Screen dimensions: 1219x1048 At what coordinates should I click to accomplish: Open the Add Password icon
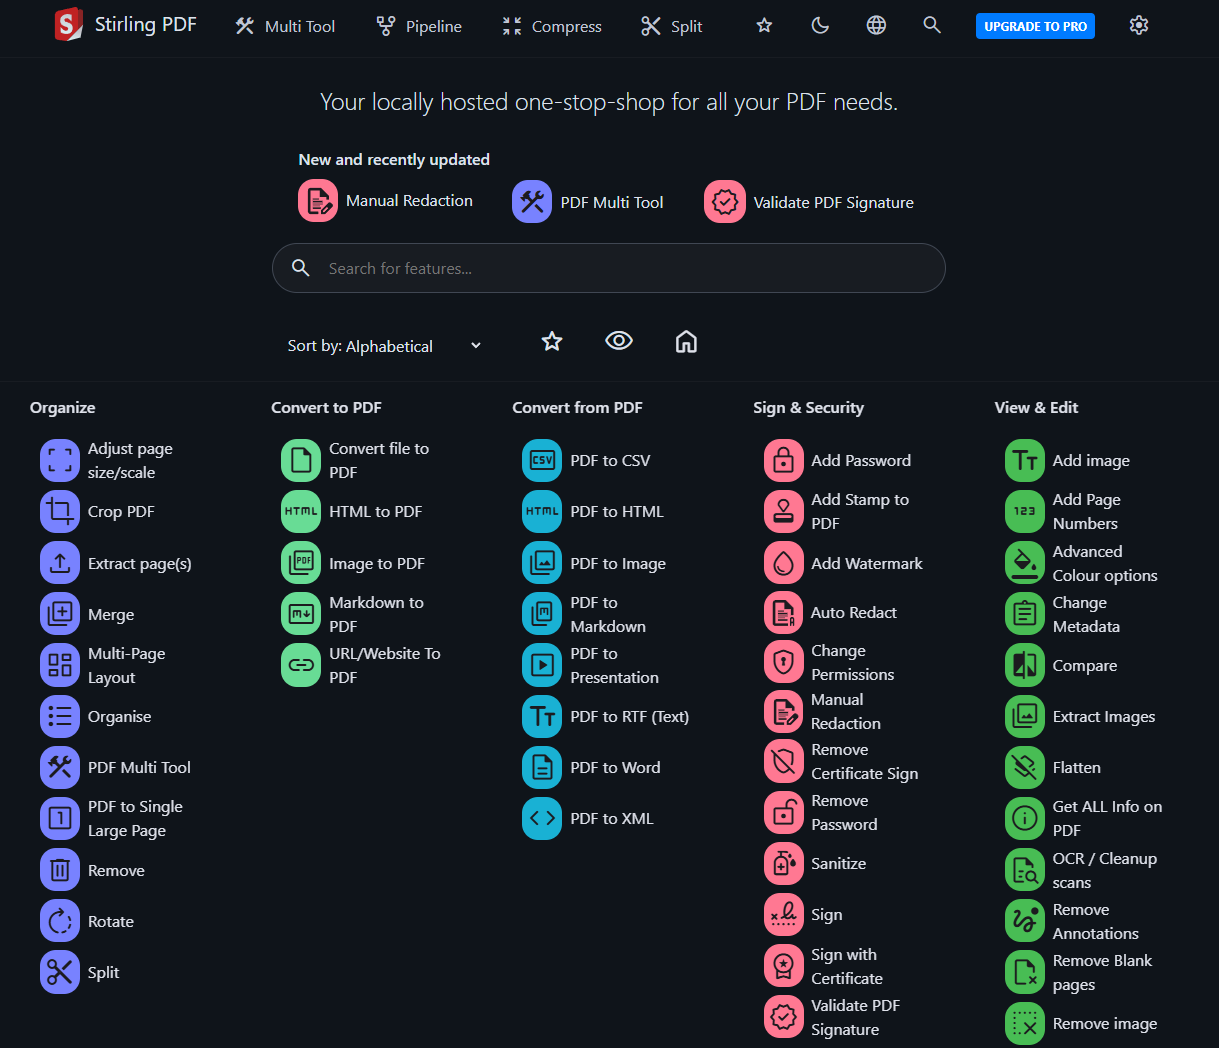point(784,461)
